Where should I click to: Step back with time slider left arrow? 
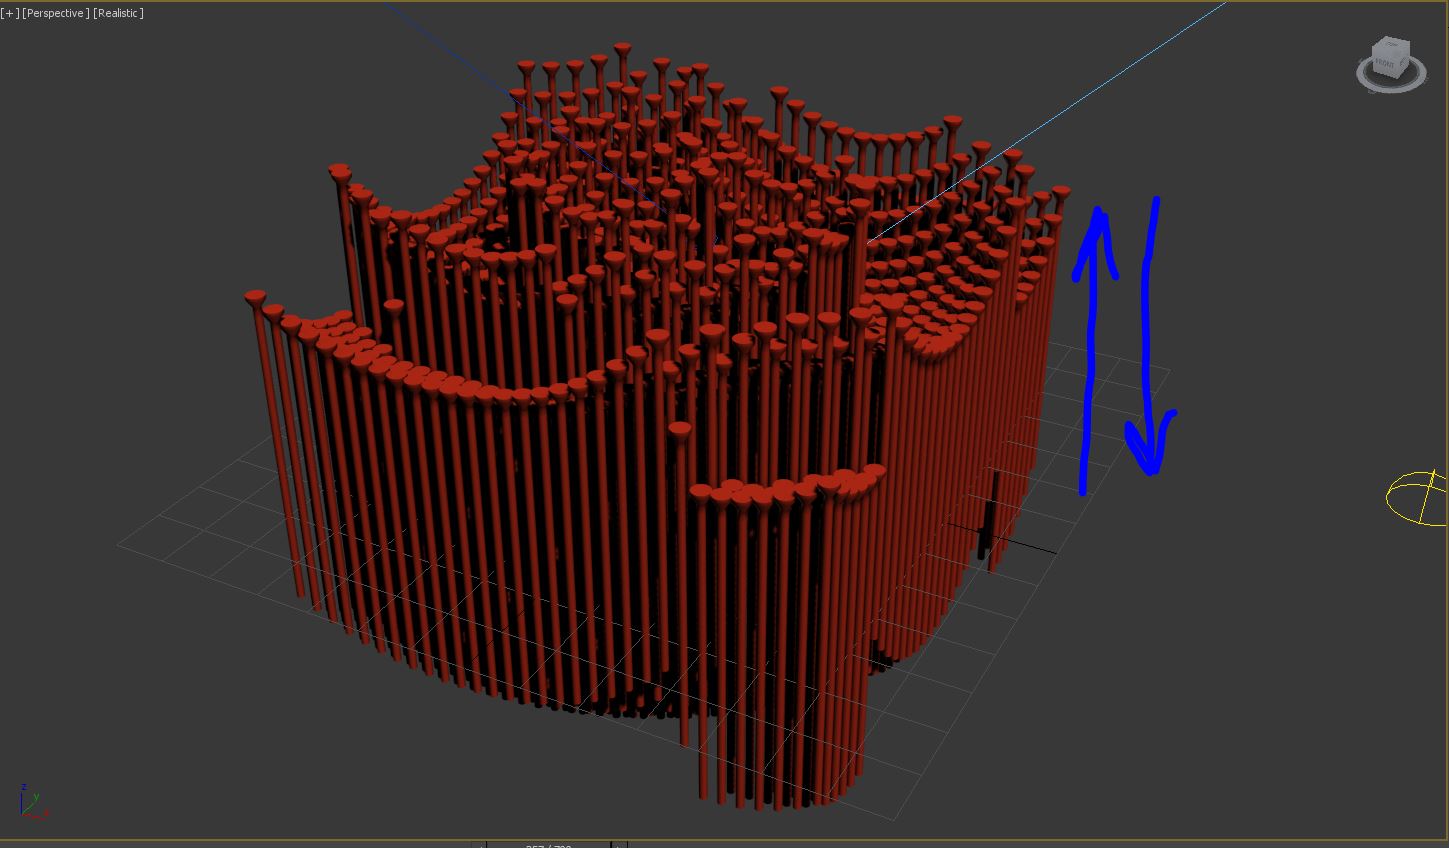[478, 845]
